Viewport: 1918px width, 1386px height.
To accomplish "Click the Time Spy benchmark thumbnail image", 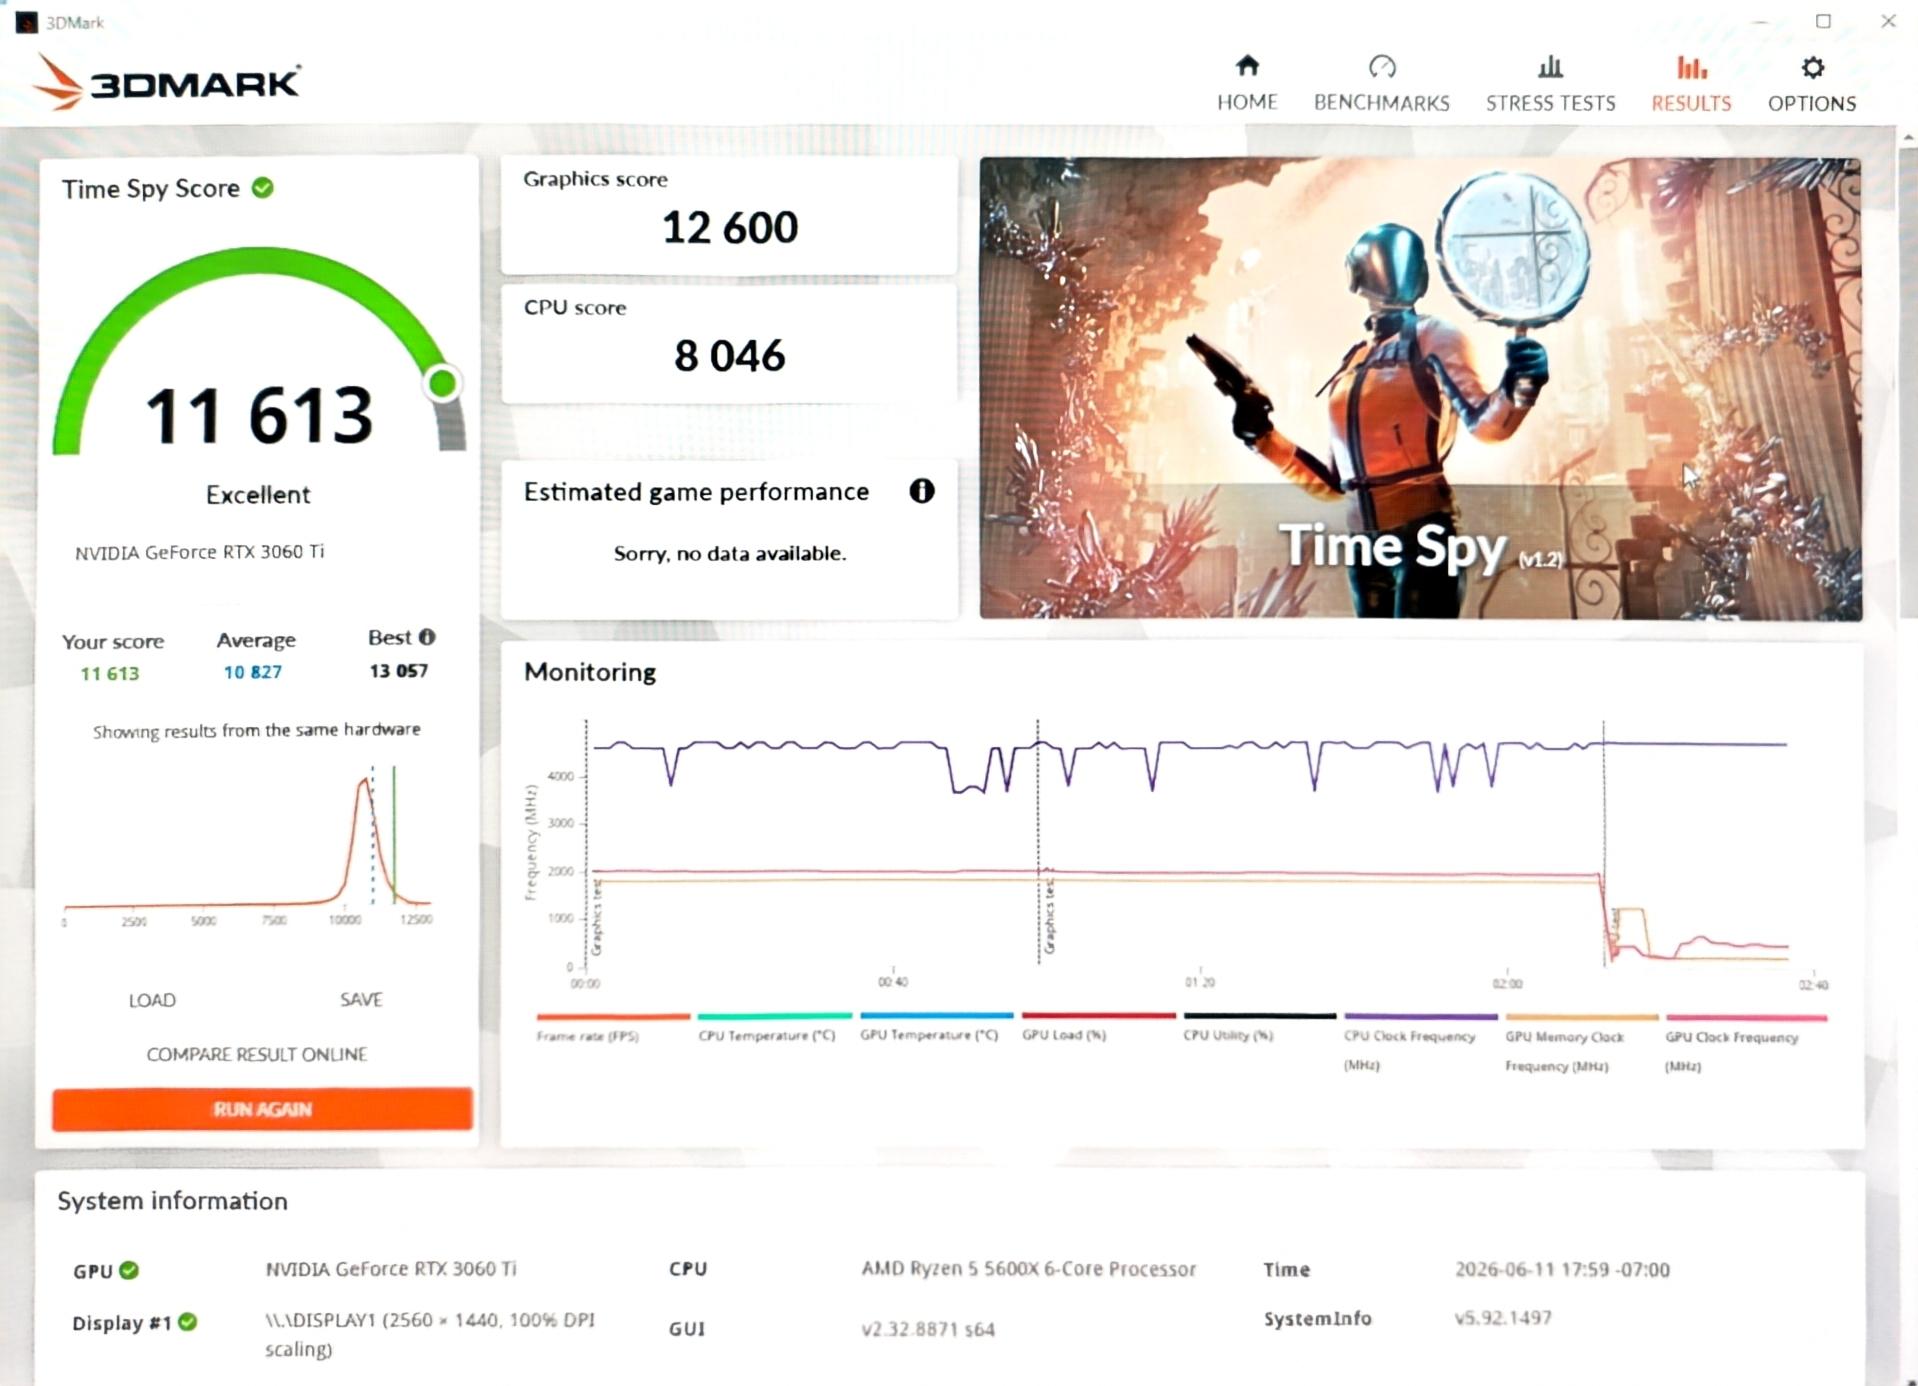I will click(x=1420, y=388).
